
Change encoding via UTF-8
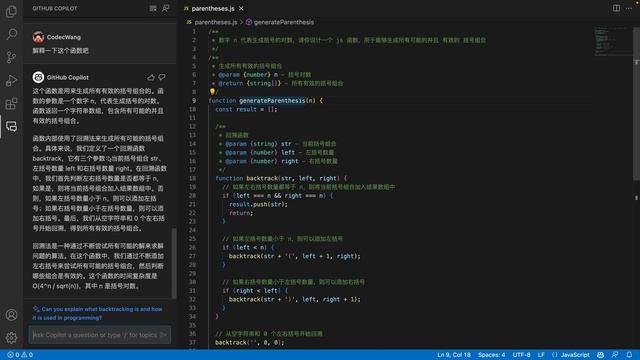pyautogui.click(x=521, y=355)
